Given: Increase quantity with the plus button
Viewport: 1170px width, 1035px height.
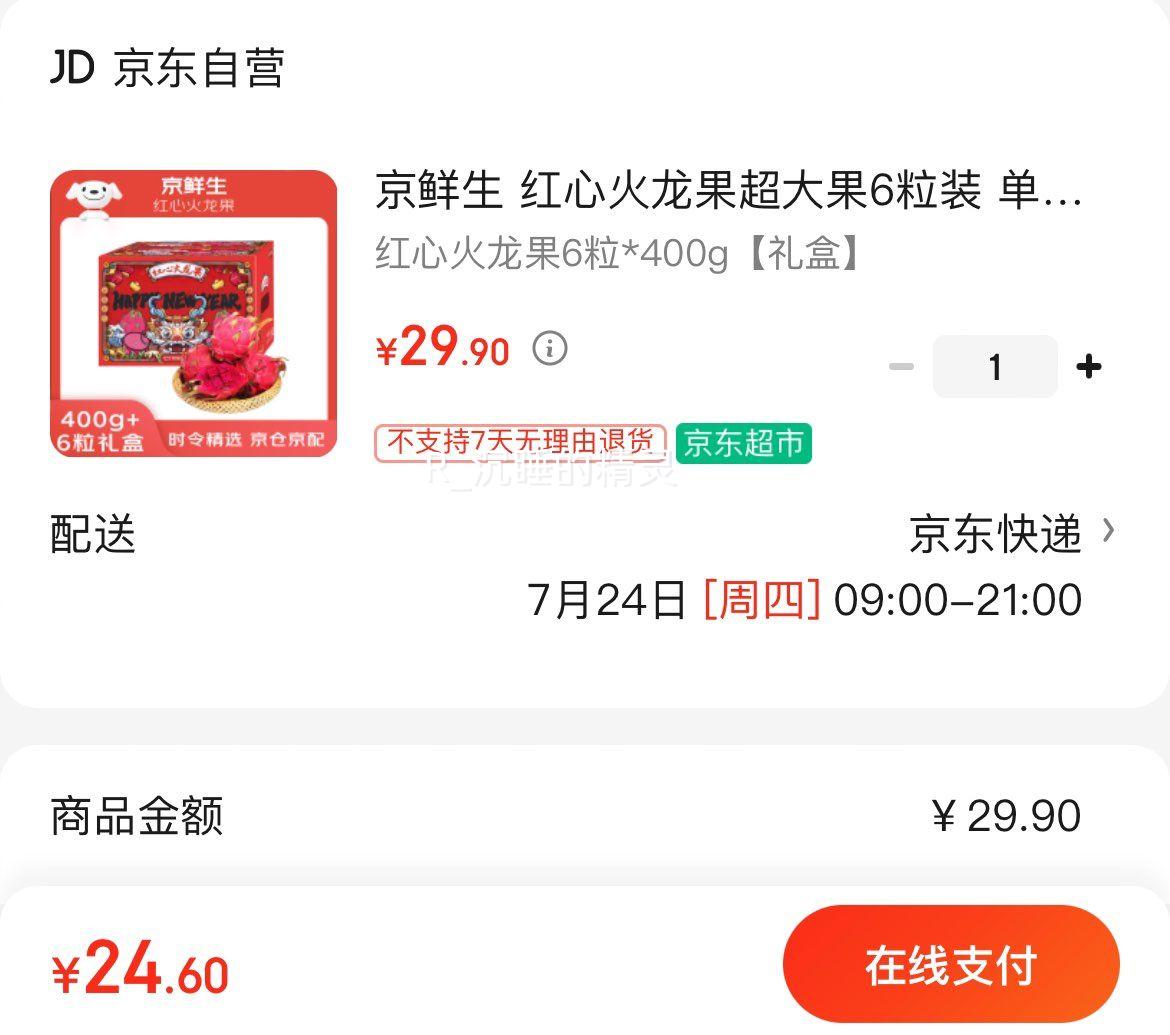Looking at the screenshot, I should (x=1089, y=366).
